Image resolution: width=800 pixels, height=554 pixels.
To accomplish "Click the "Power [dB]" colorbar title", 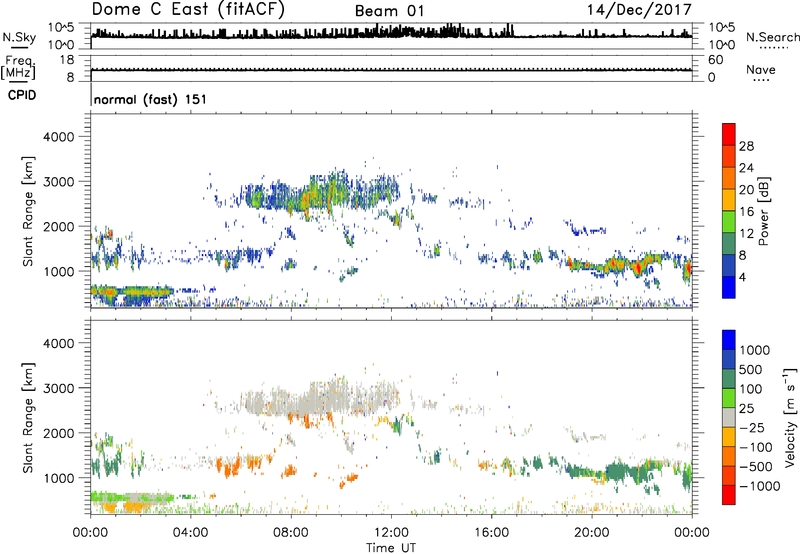I will pos(763,211).
